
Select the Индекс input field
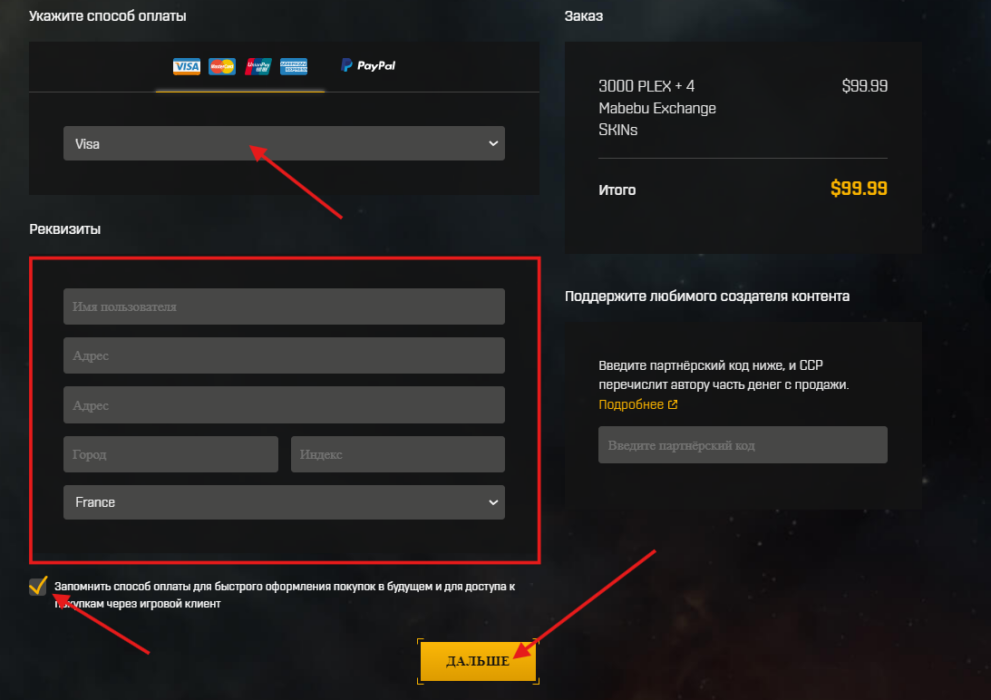pos(397,454)
